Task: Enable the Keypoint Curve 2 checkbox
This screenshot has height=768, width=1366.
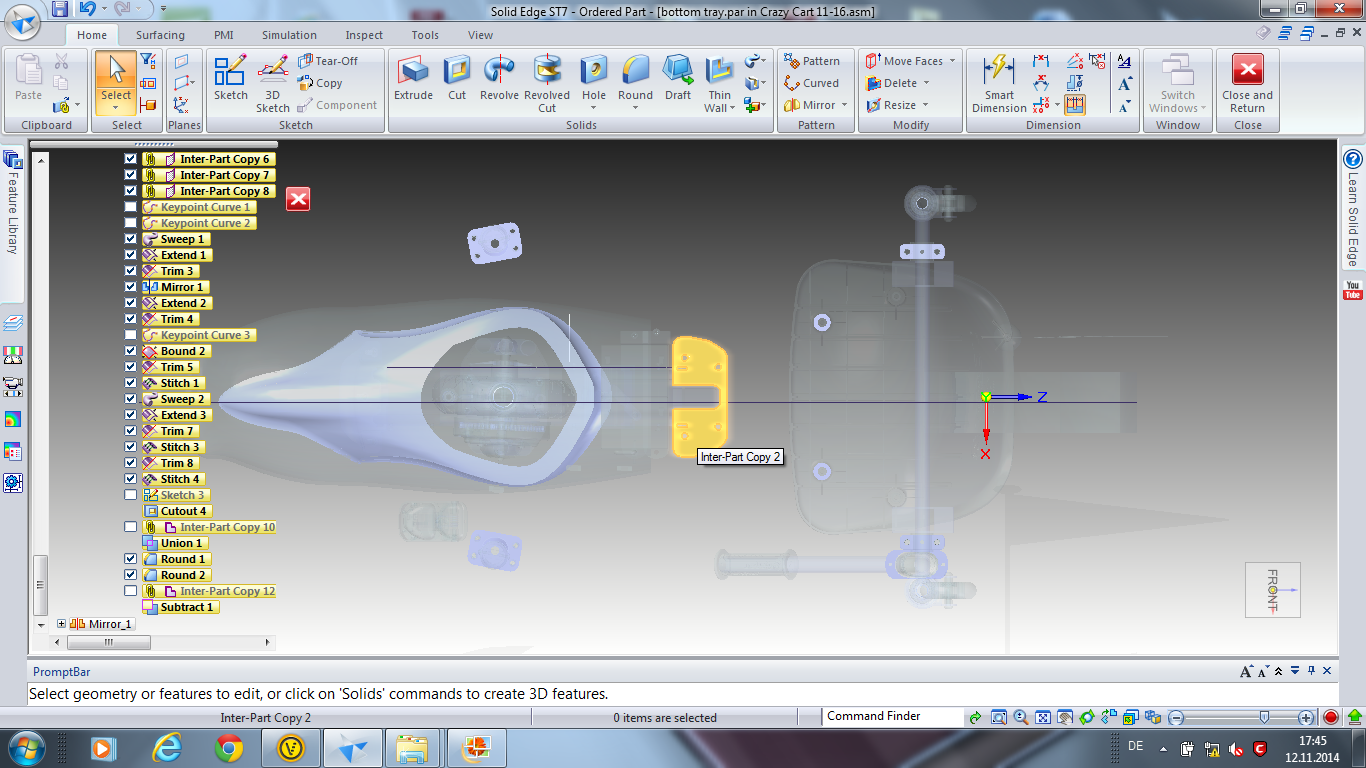Action: (x=130, y=223)
